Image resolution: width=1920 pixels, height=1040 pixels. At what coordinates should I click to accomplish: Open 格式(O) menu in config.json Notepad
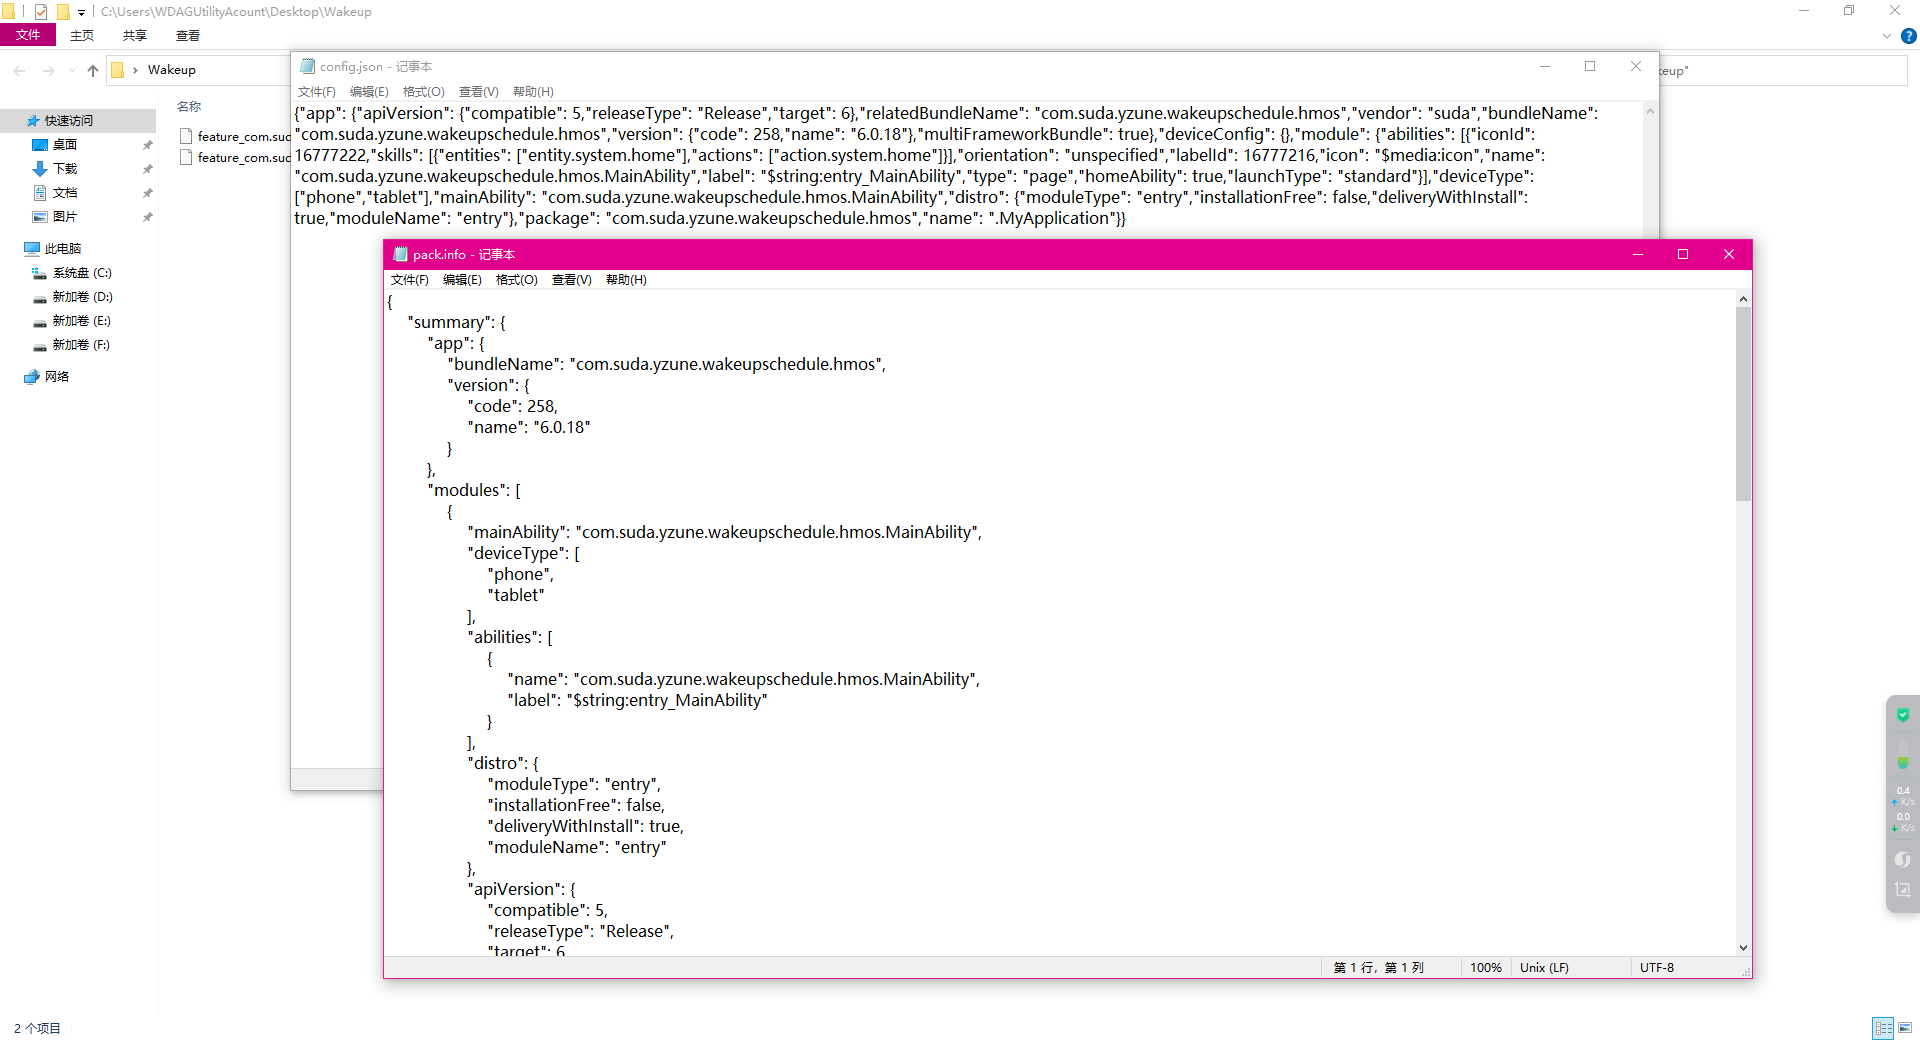424,92
